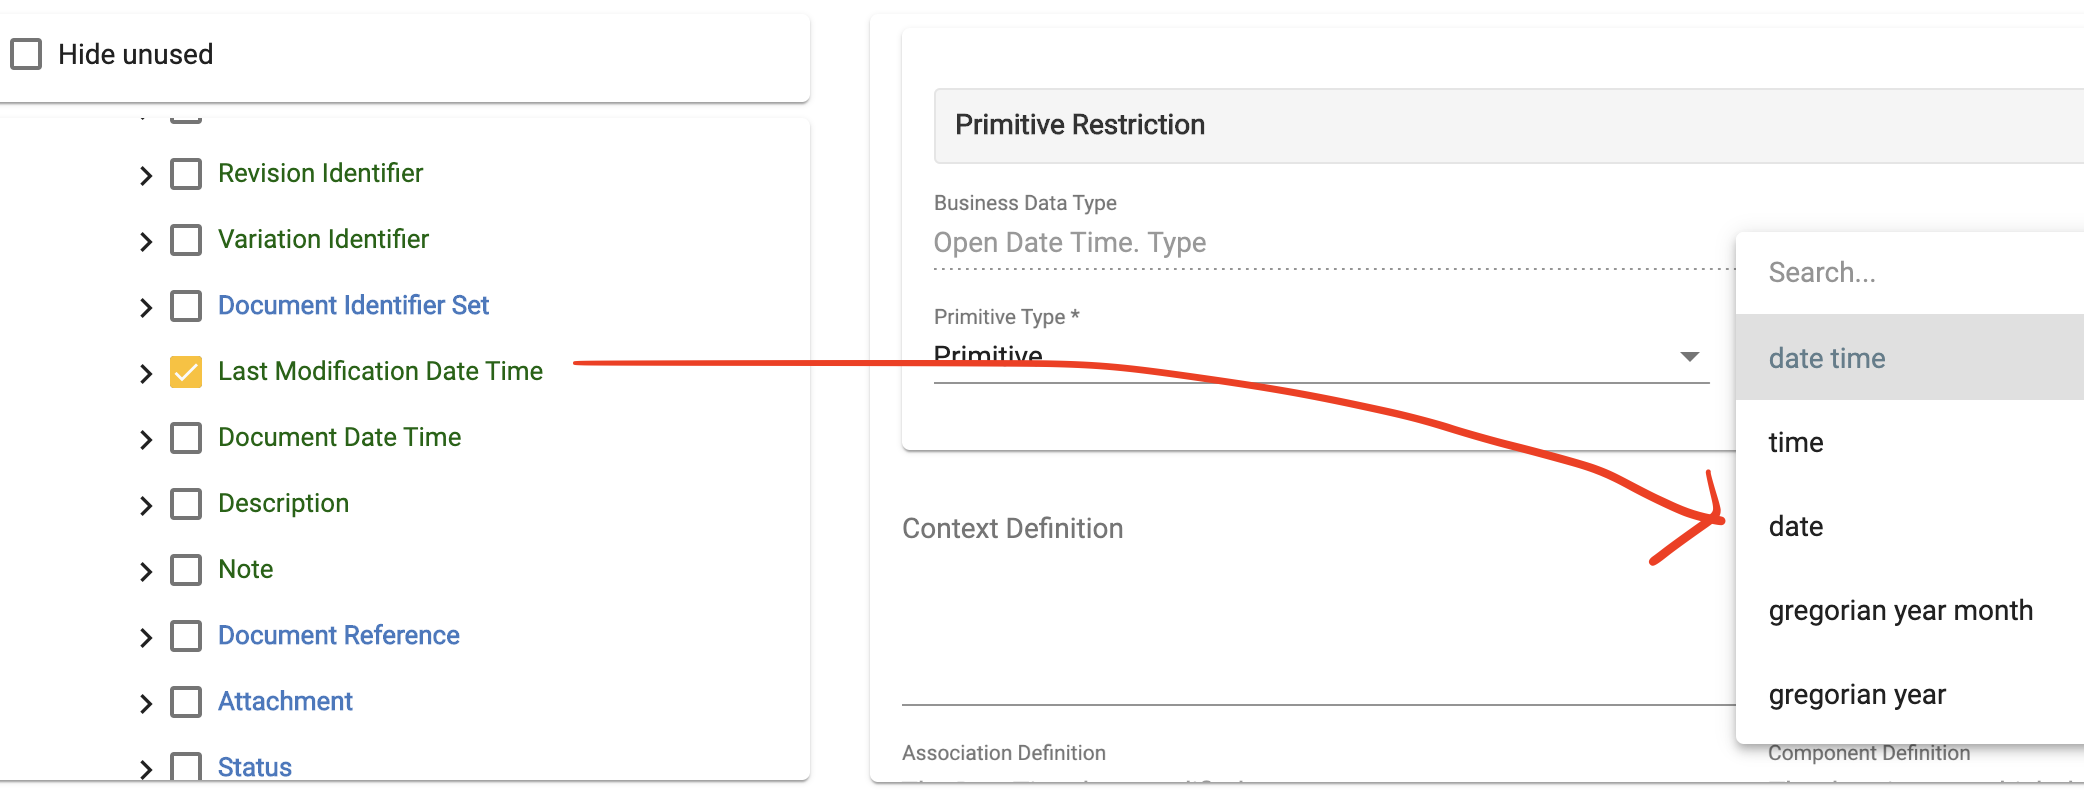Expand the Description tree node
Image resolution: width=2084 pixels, height=796 pixels.
[x=146, y=503]
